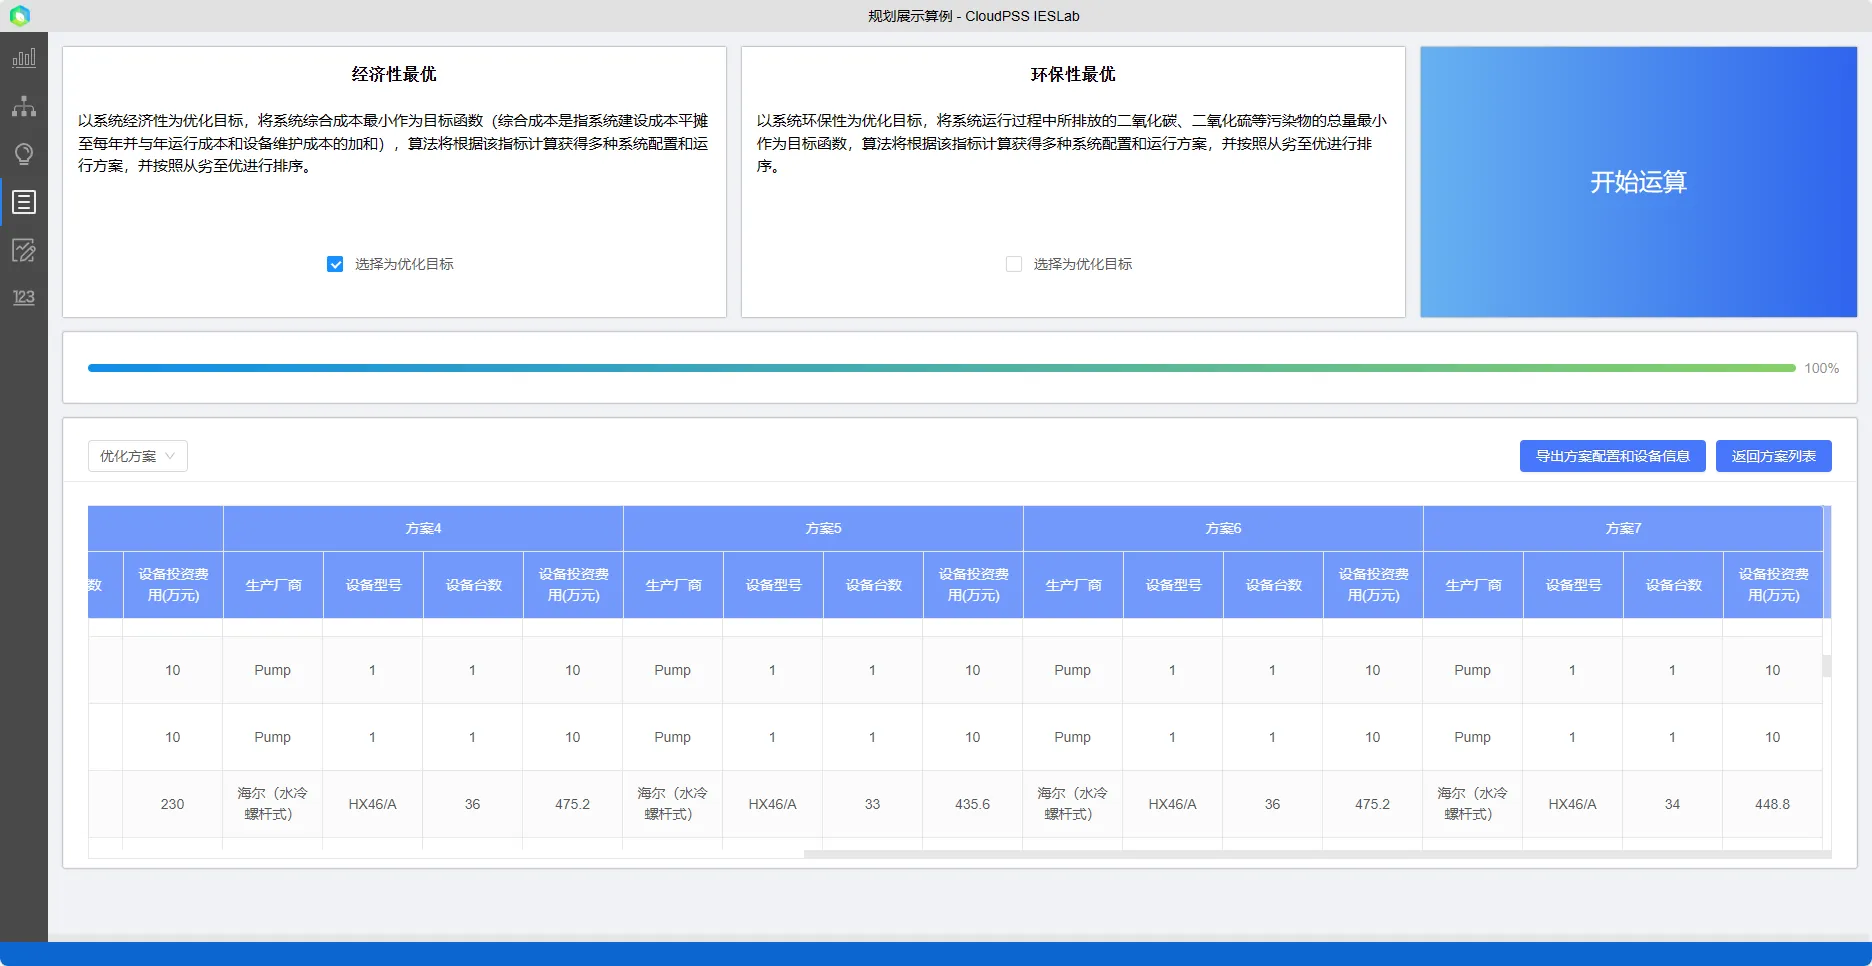
Task: Click HX46/A model cell under 方案6
Action: click(1172, 804)
